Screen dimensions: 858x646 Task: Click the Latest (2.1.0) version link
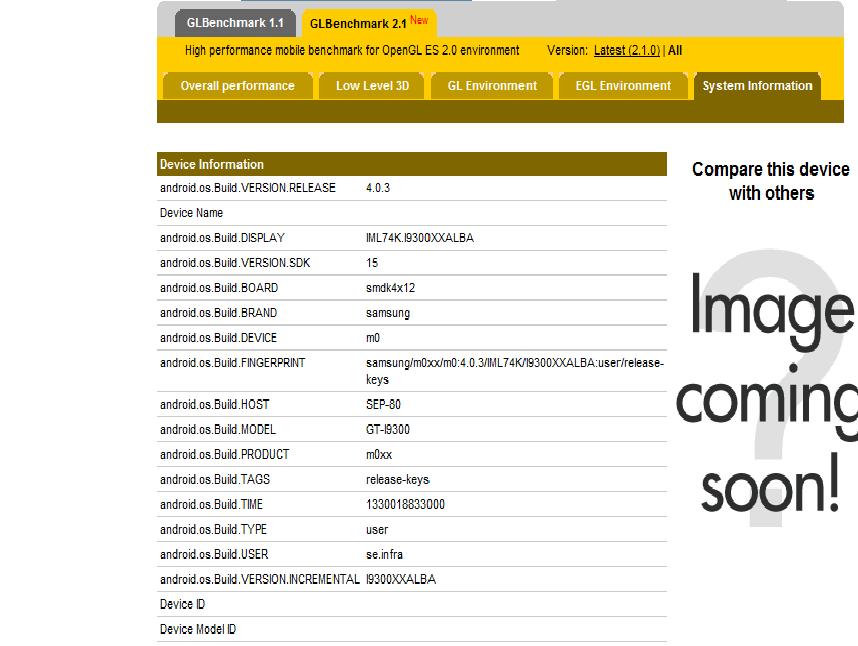(627, 50)
